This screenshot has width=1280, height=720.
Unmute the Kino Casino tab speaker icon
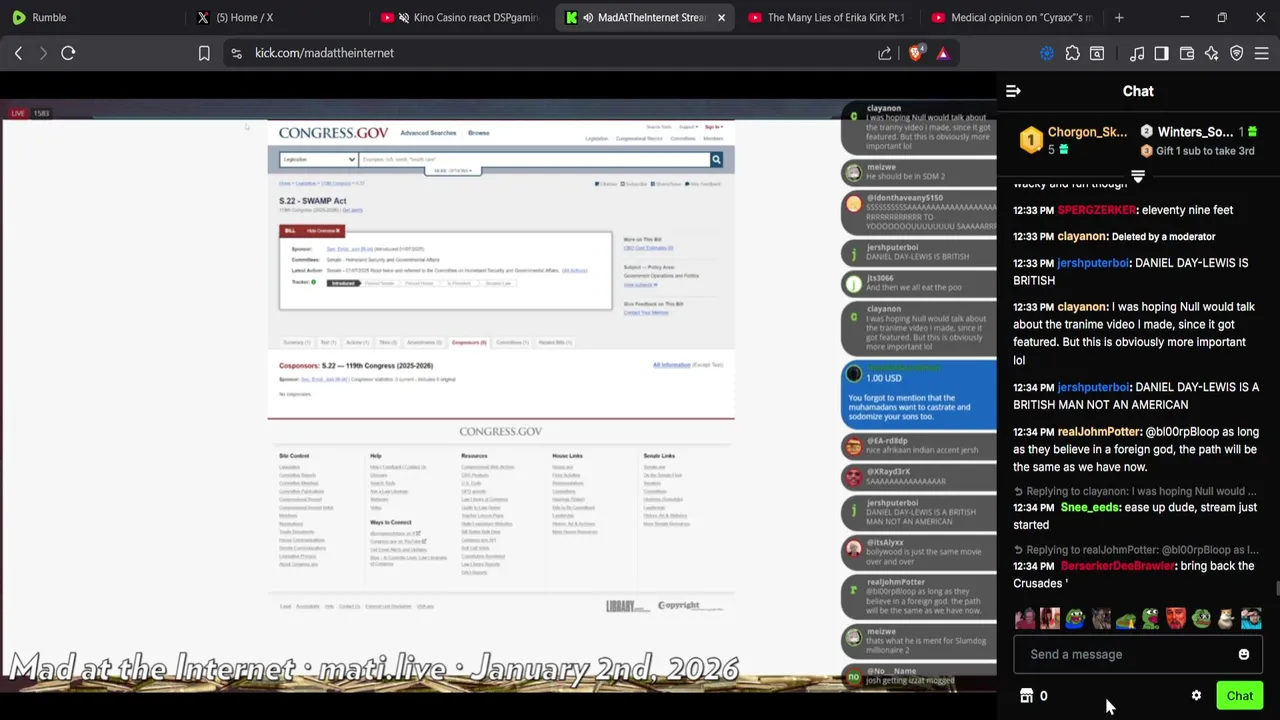404,17
